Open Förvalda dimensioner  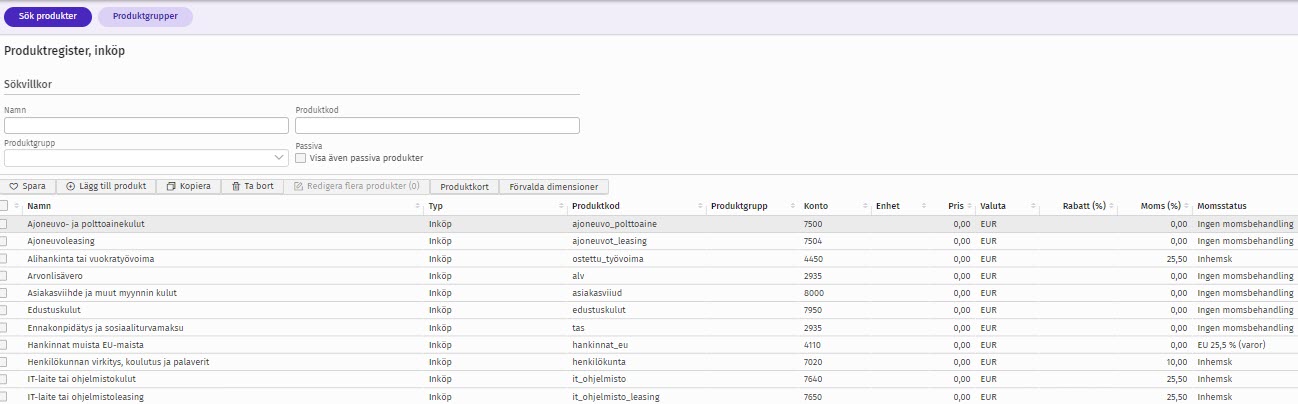coord(554,186)
